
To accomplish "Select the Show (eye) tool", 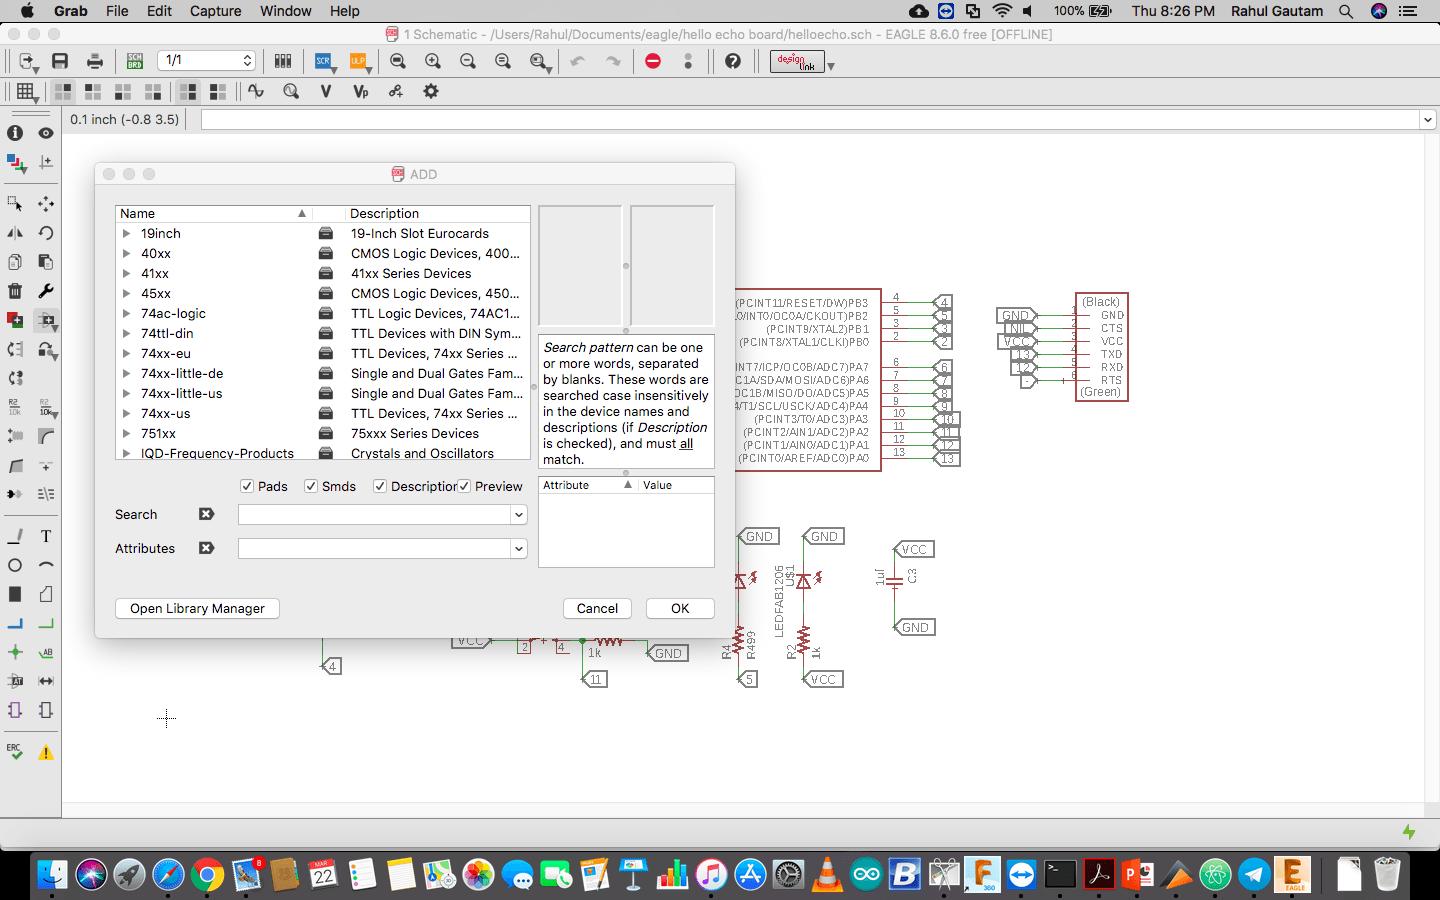I will (x=46, y=133).
